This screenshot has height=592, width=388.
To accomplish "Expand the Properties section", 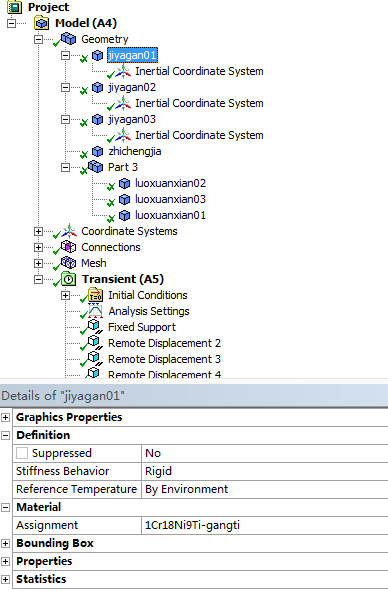I will tap(5, 561).
